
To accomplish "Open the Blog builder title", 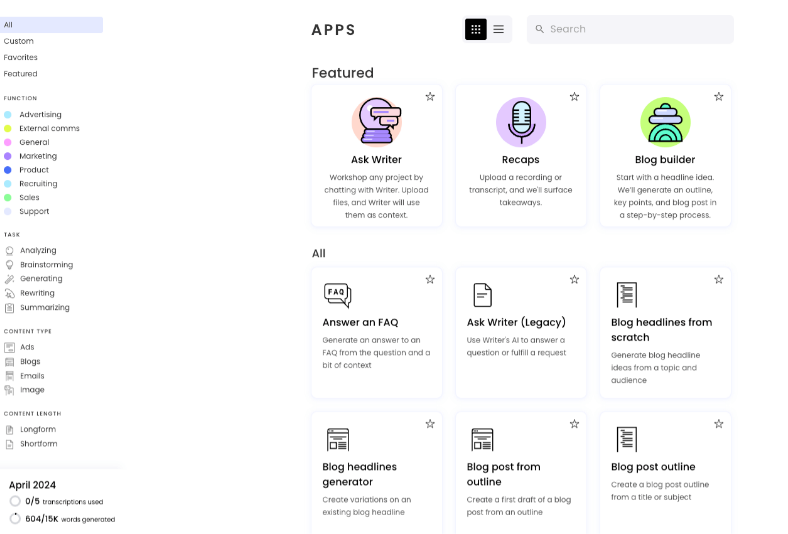I will (x=665, y=160).
